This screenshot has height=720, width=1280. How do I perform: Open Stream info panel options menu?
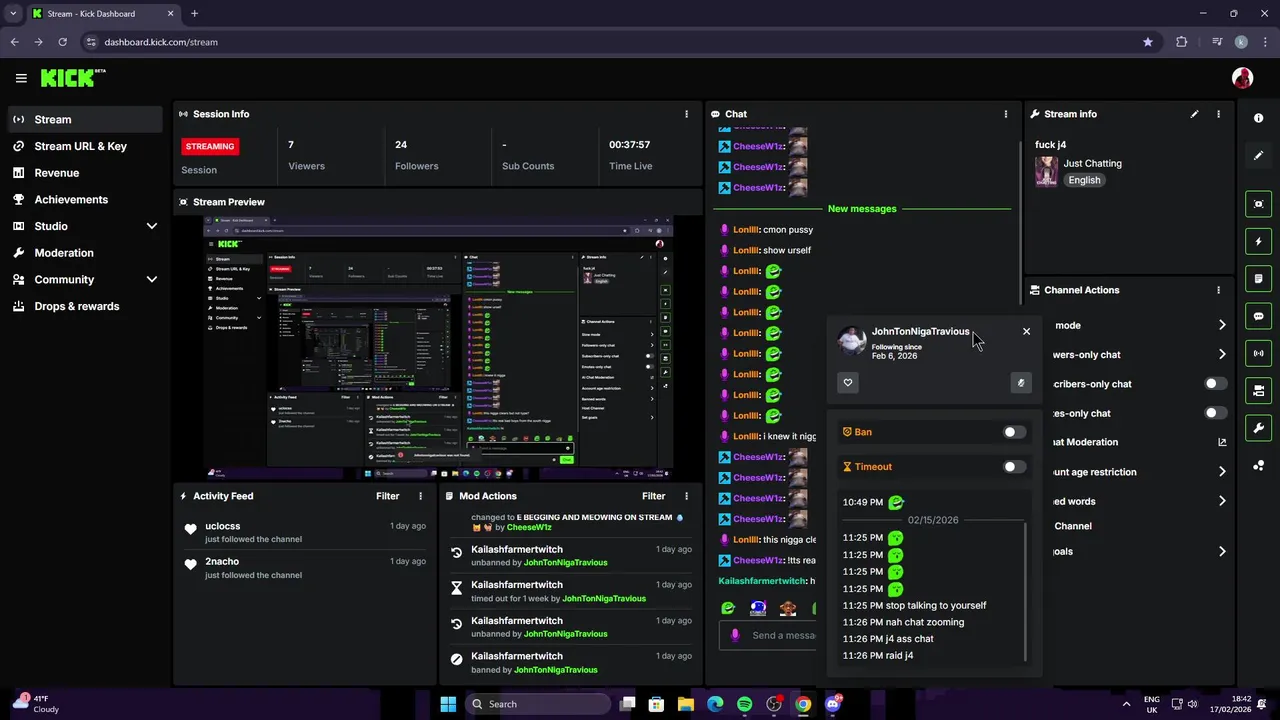coord(1218,114)
